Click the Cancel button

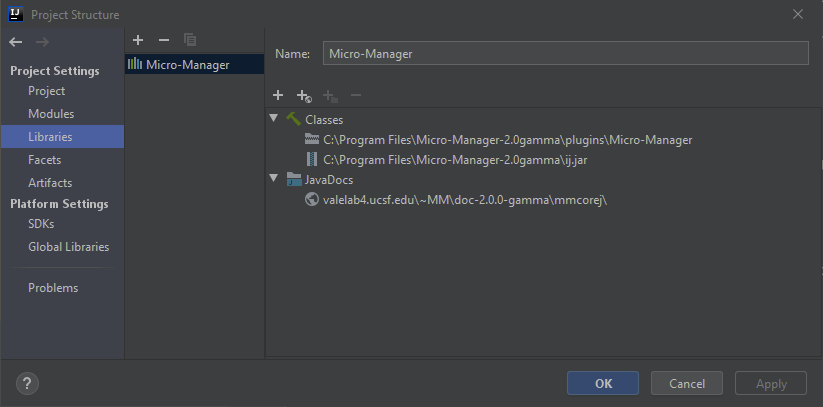[x=687, y=383]
